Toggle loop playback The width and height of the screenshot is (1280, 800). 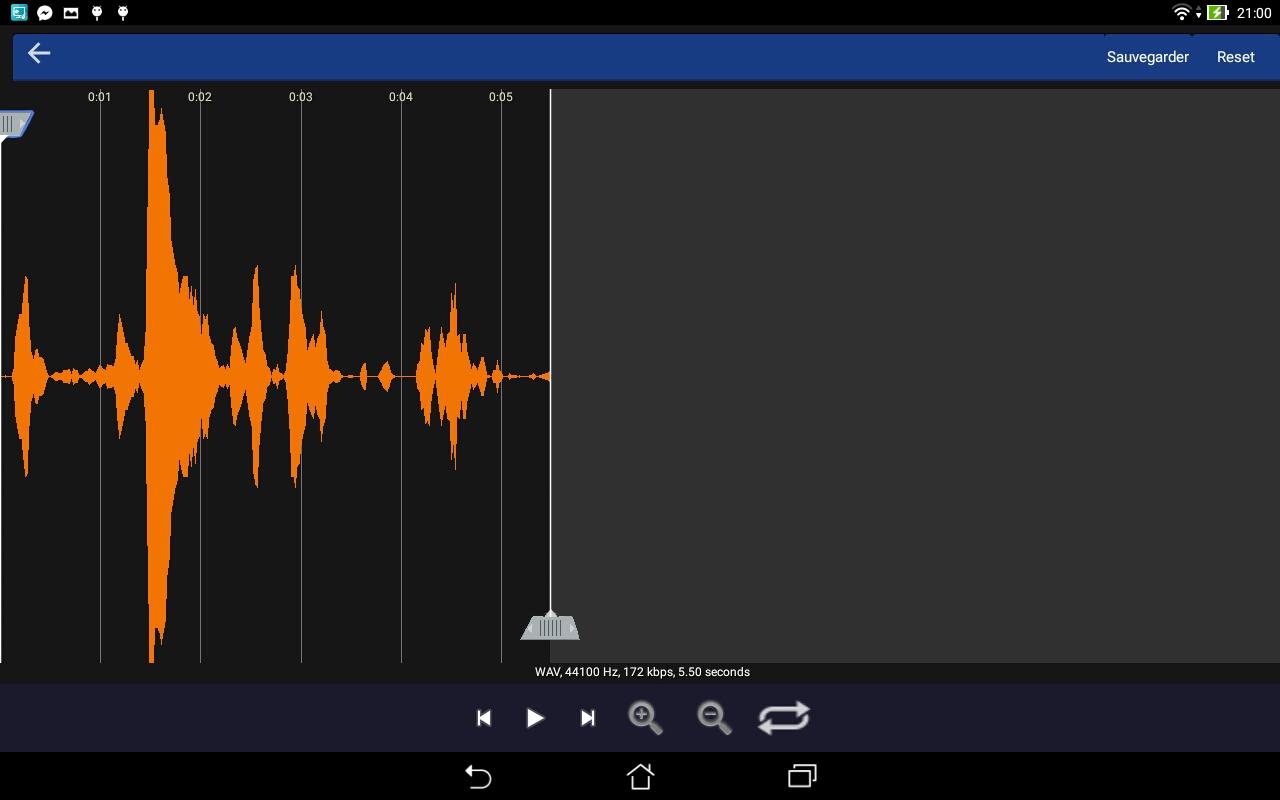point(784,718)
